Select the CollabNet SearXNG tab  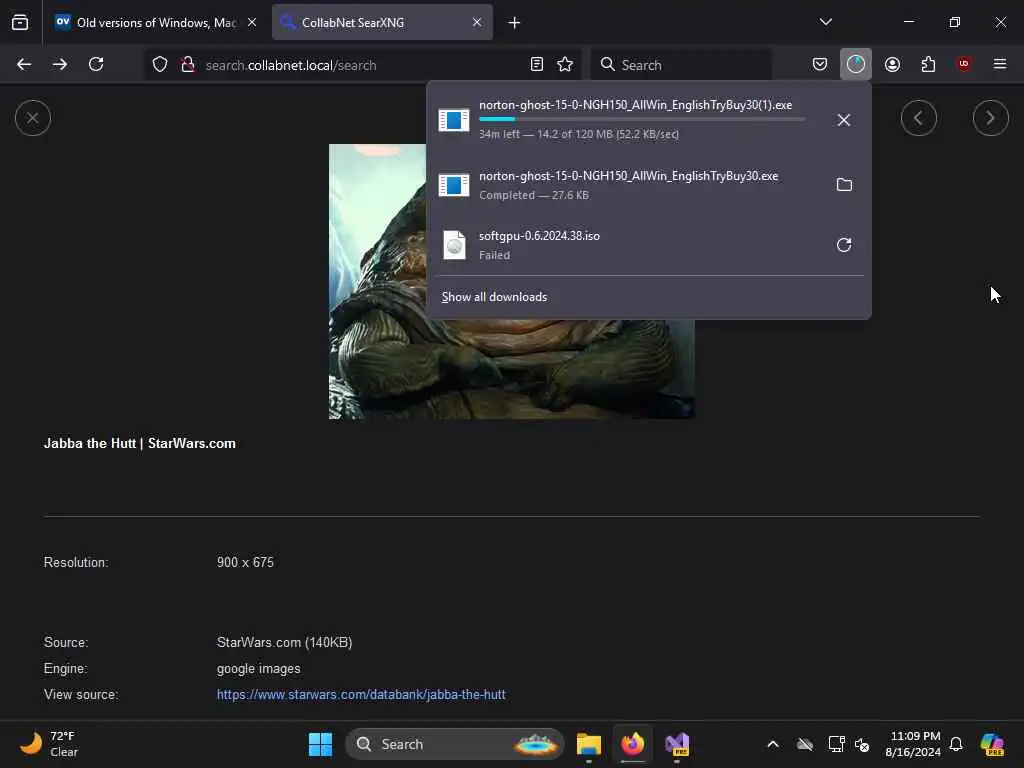pos(382,22)
